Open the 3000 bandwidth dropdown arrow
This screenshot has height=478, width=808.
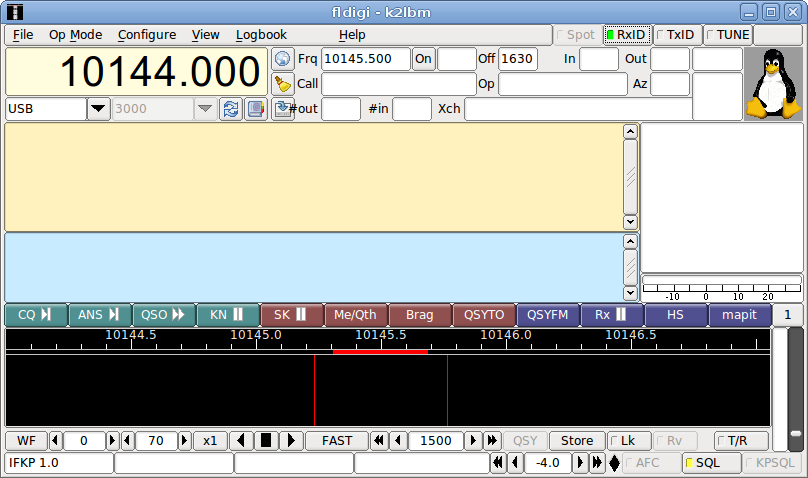tap(205, 109)
